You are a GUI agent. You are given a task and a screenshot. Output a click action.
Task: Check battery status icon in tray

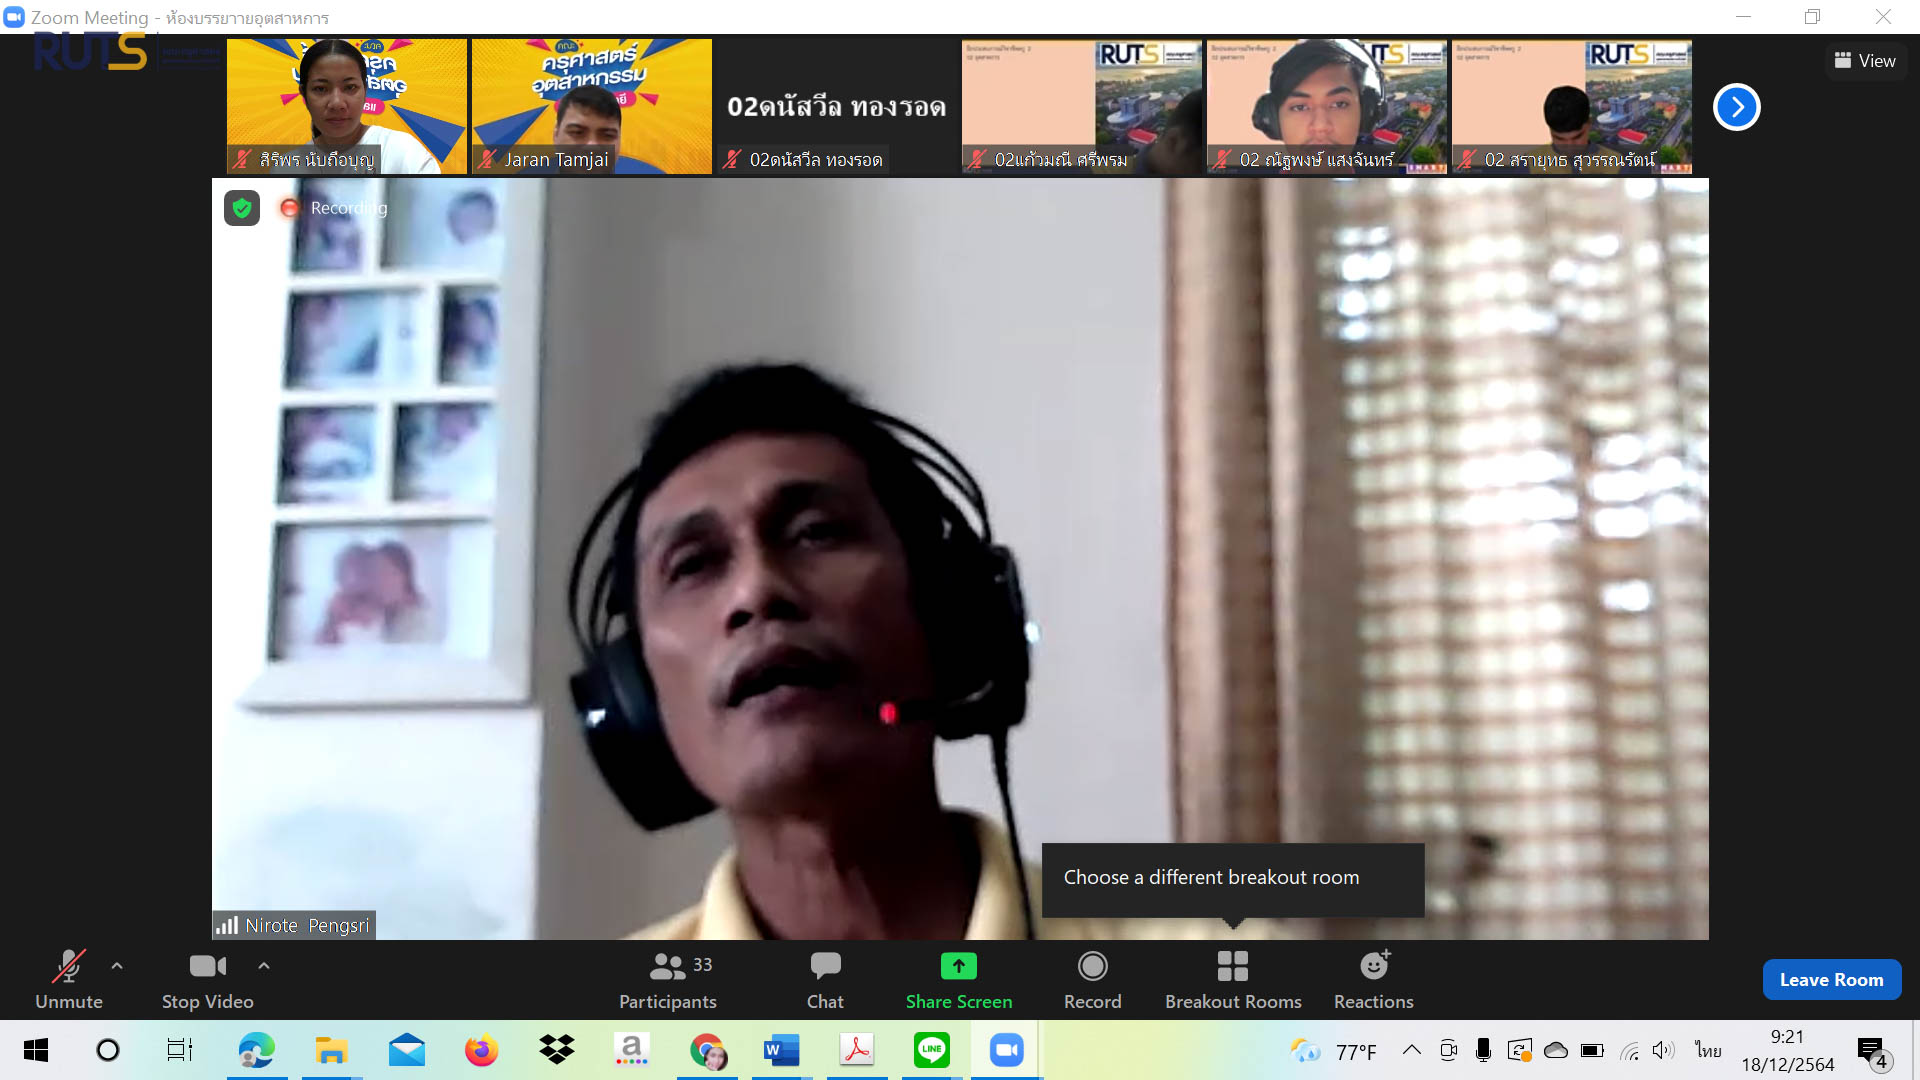click(x=1592, y=1050)
